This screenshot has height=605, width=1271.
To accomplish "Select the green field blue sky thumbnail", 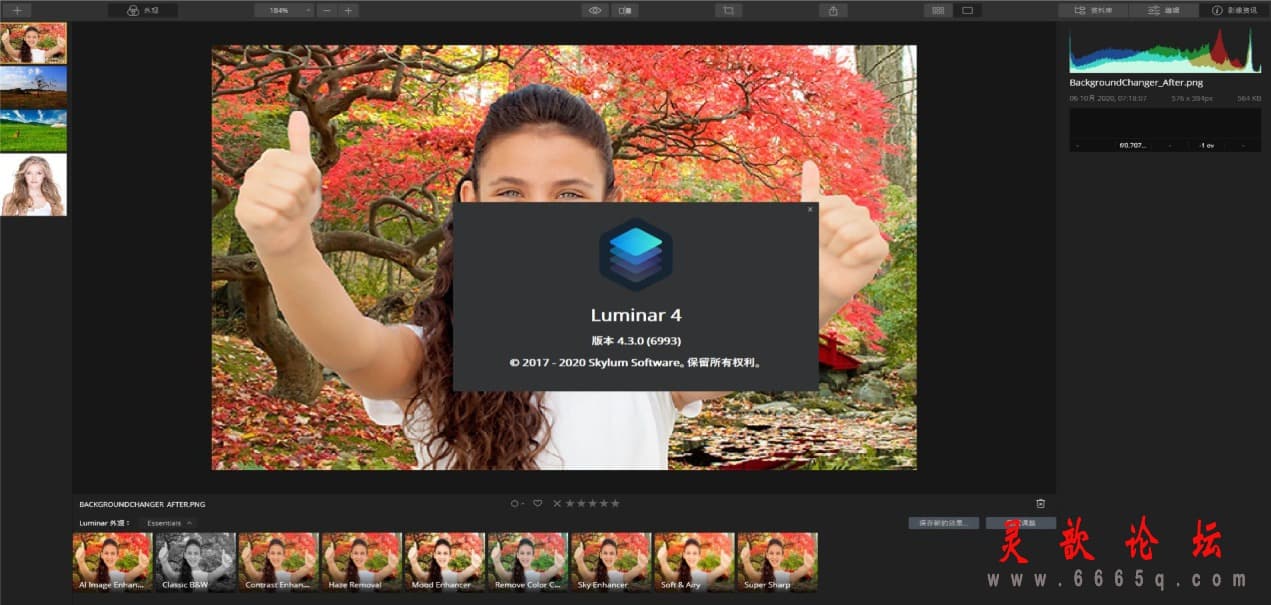I will point(34,130).
